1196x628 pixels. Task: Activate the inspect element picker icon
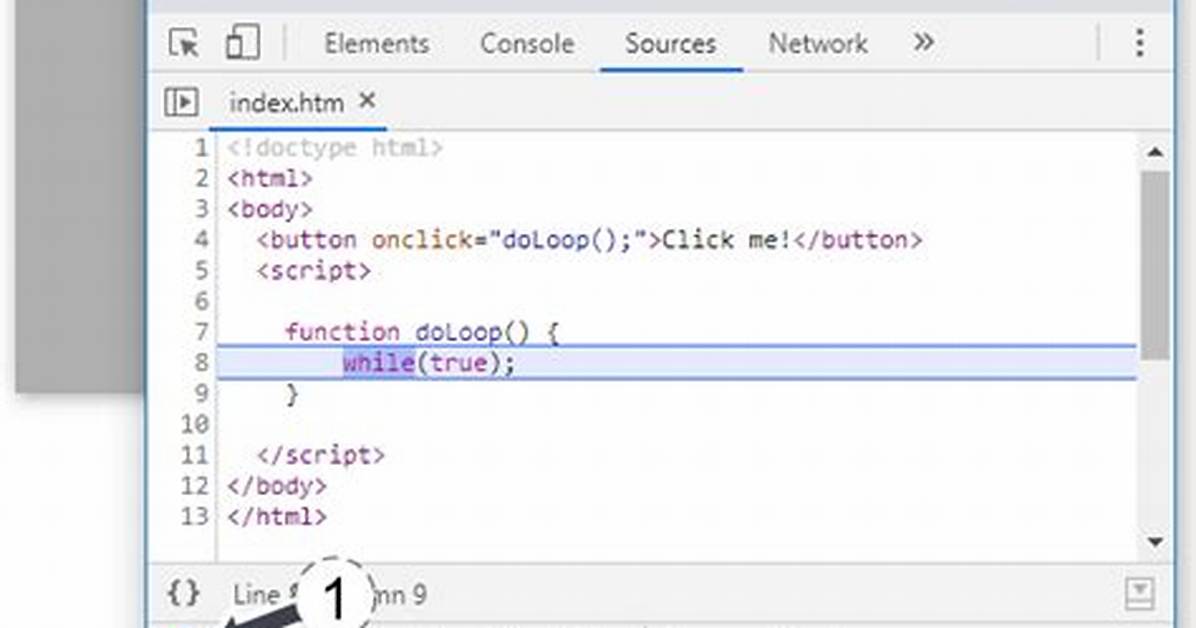tap(184, 43)
